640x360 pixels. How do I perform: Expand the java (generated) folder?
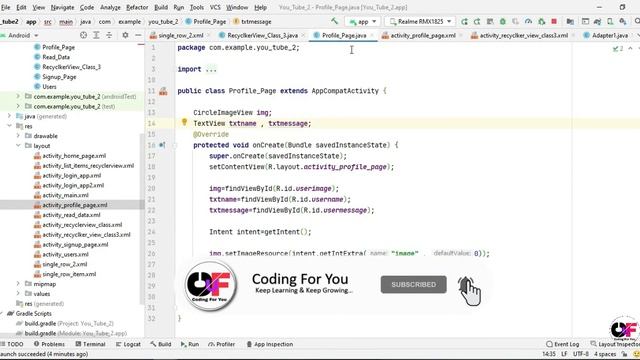tap(9, 116)
